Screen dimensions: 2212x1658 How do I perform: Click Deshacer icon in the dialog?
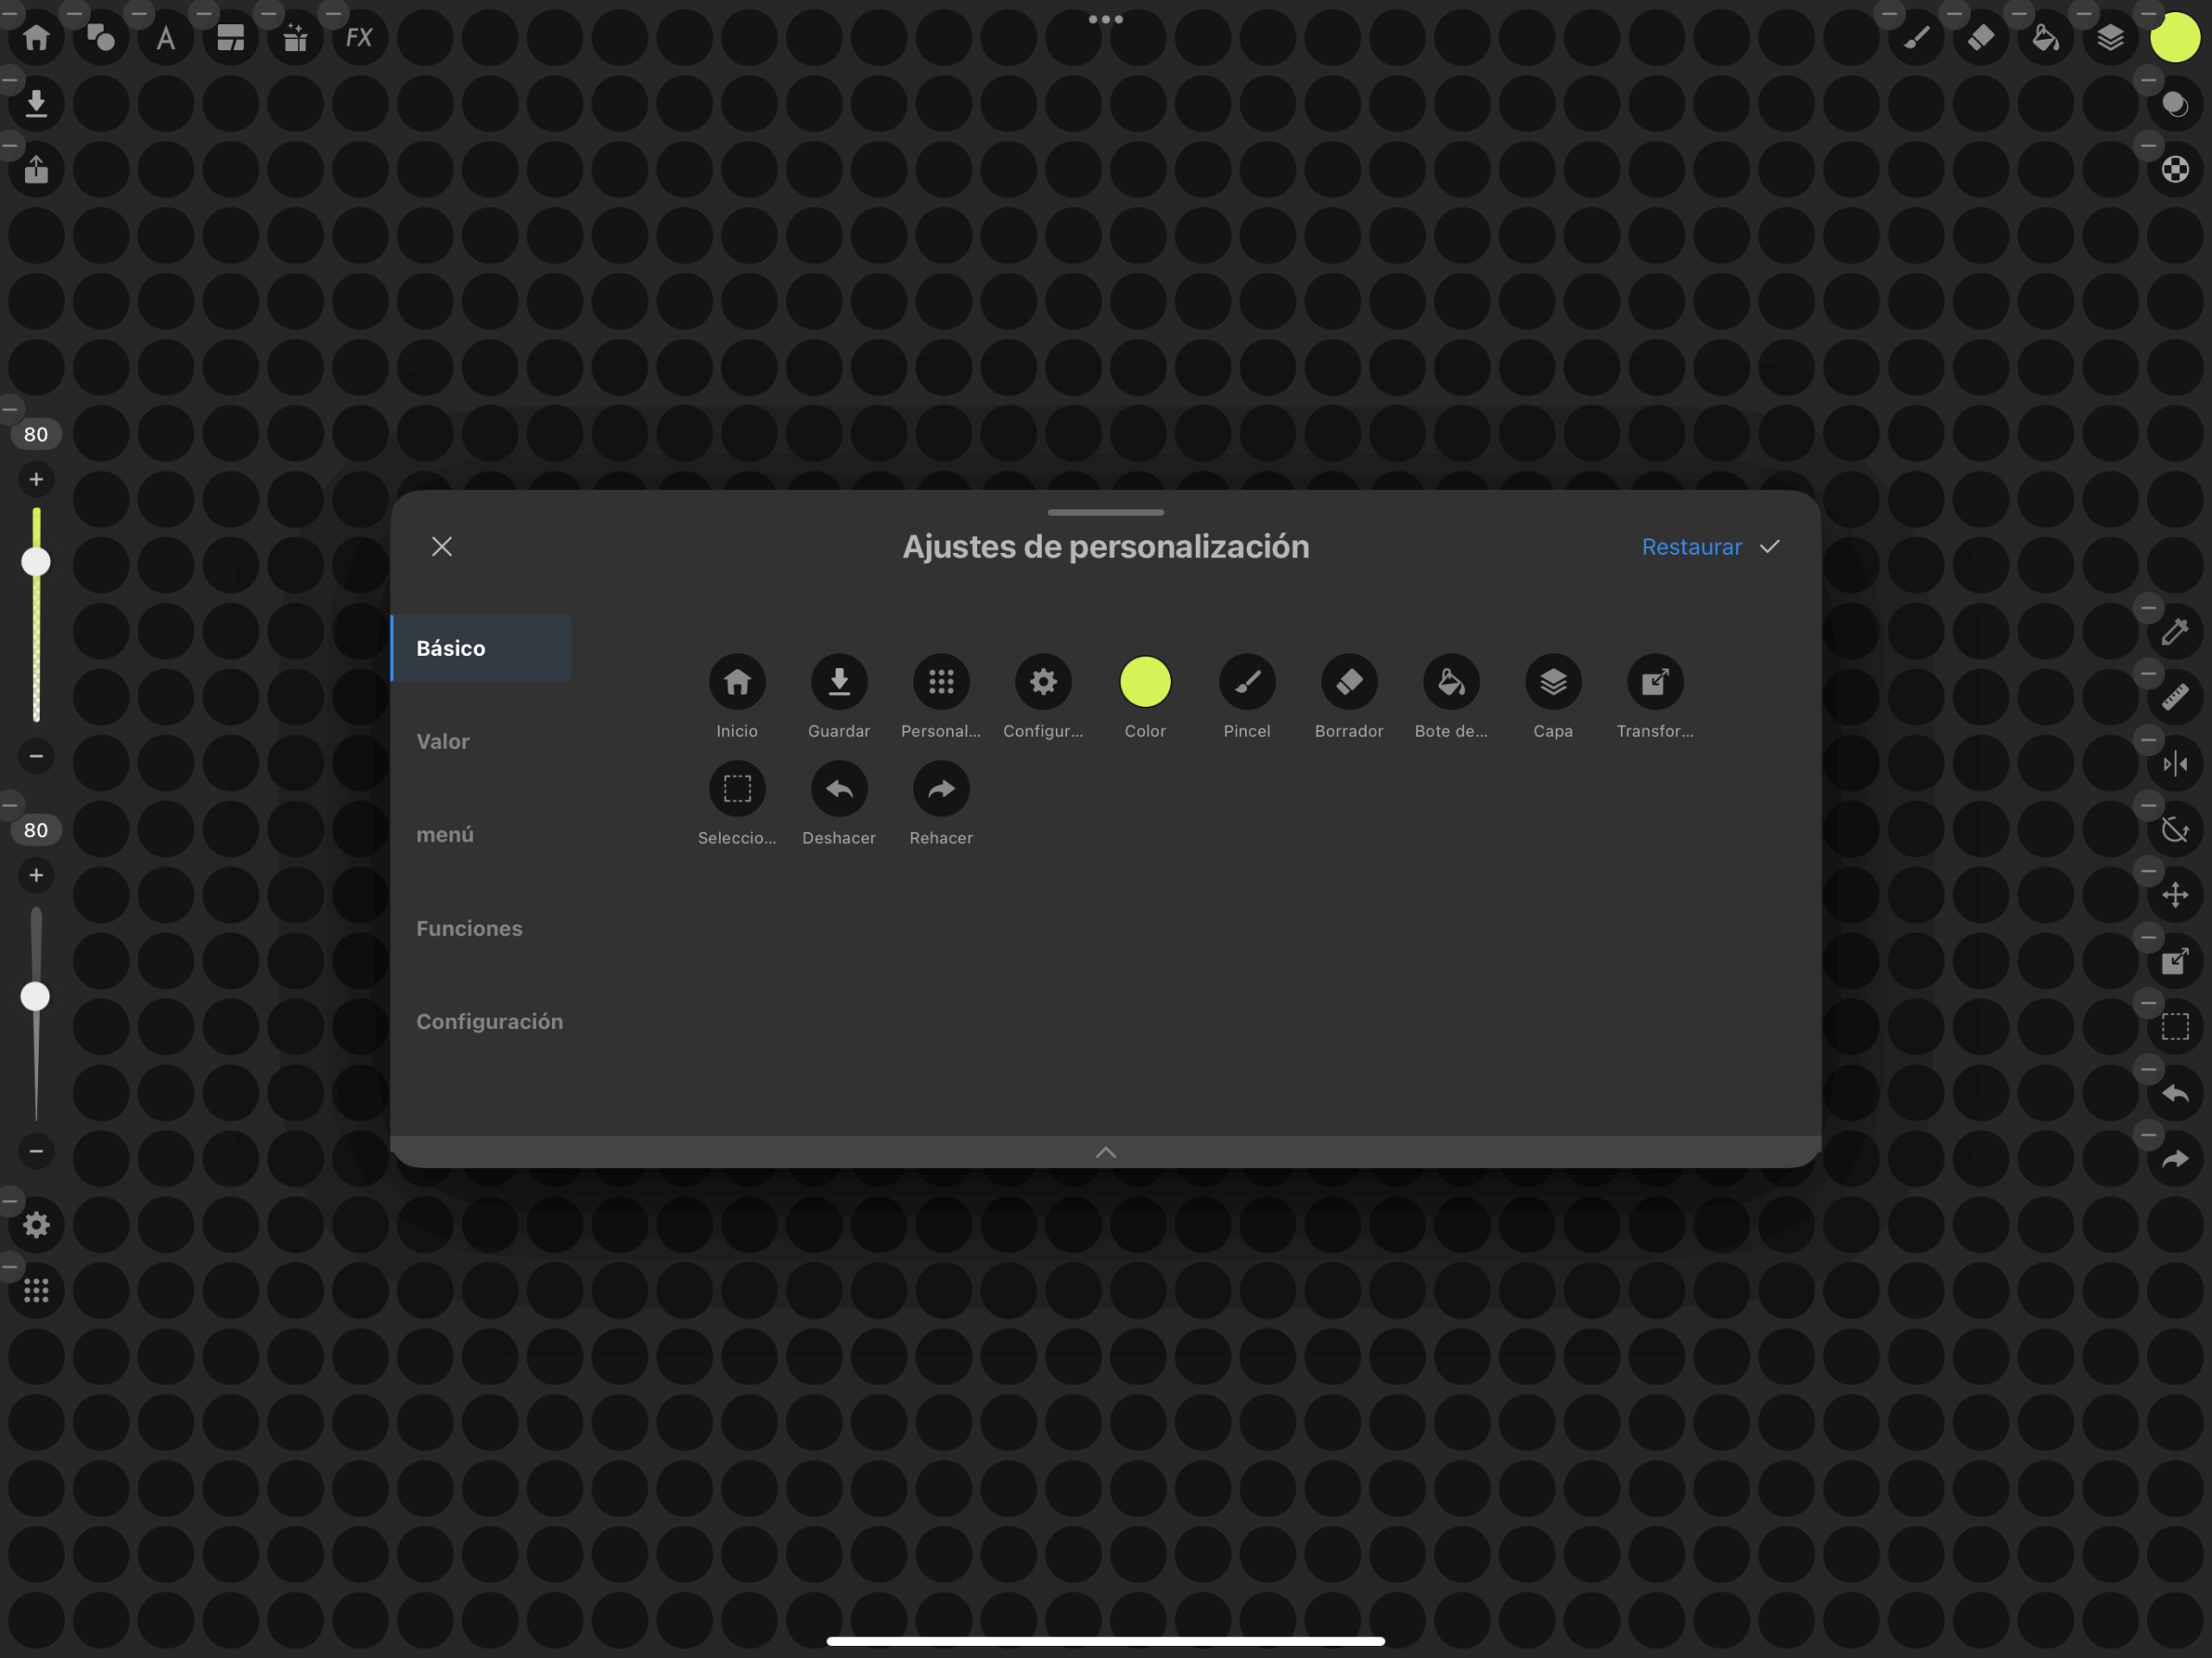tap(839, 789)
